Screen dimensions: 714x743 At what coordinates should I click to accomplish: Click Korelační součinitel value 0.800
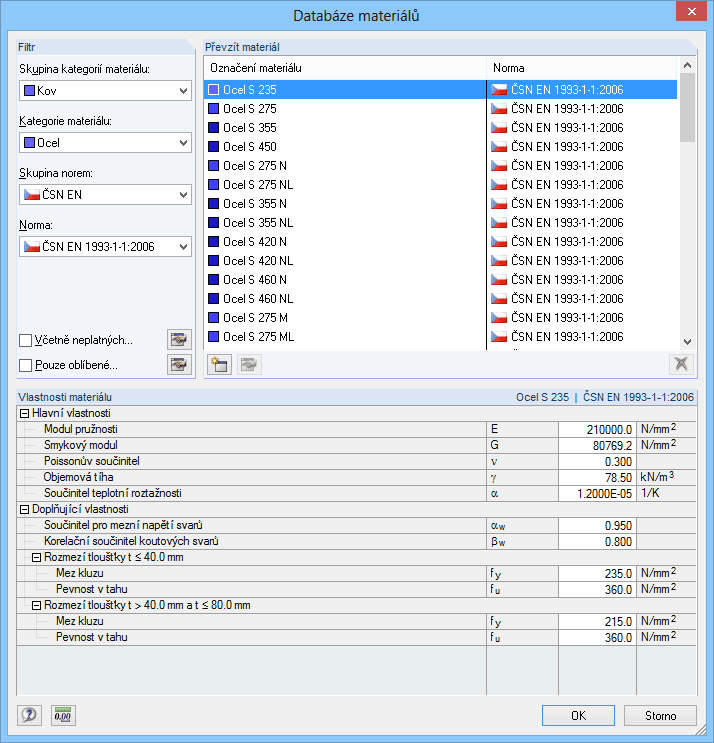597,542
